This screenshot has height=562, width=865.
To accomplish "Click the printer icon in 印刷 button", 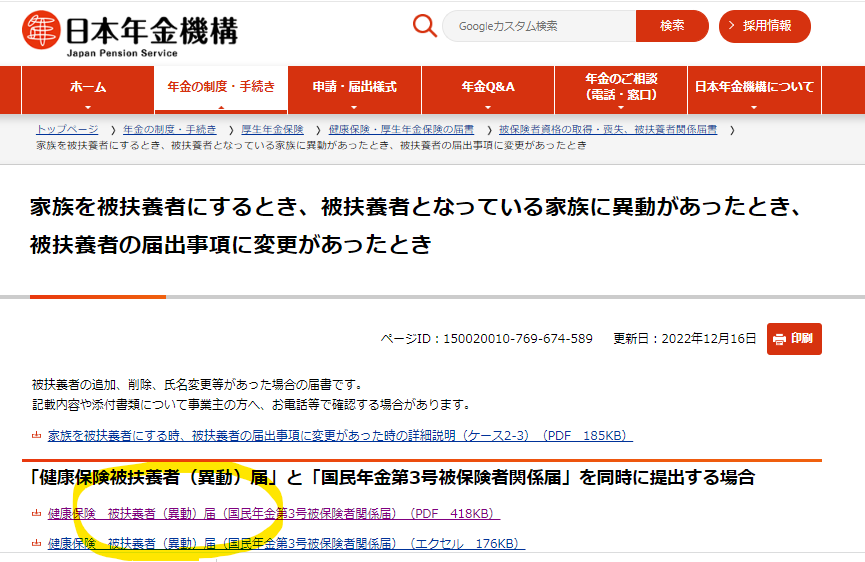I will click(779, 339).
